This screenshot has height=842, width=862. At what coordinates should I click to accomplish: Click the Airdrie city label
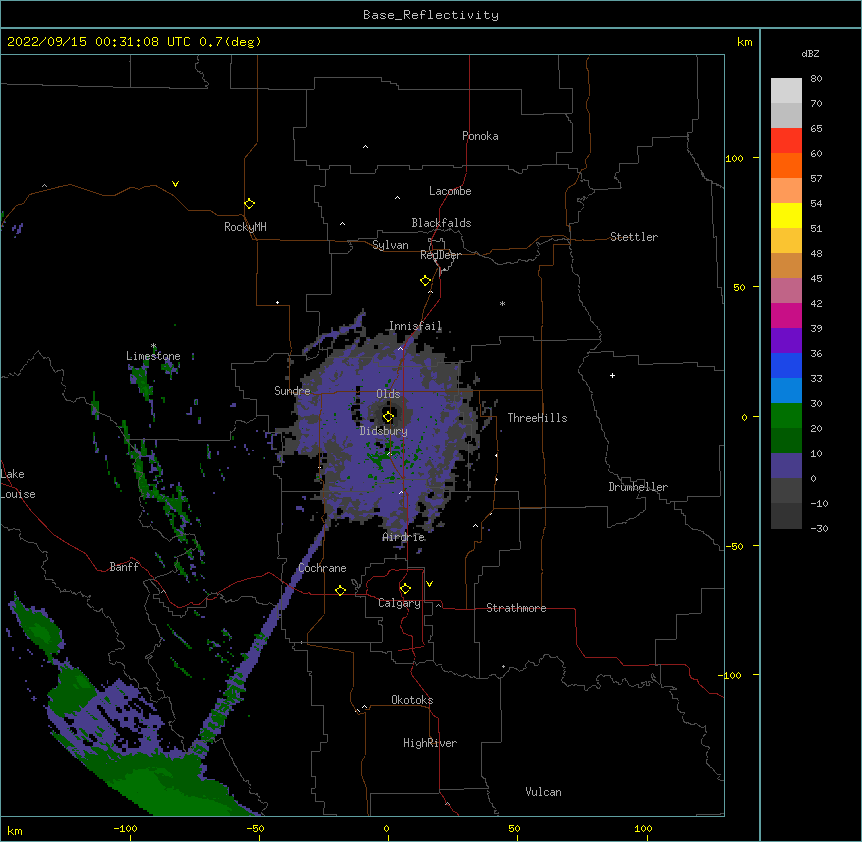(x=404, y=537)
